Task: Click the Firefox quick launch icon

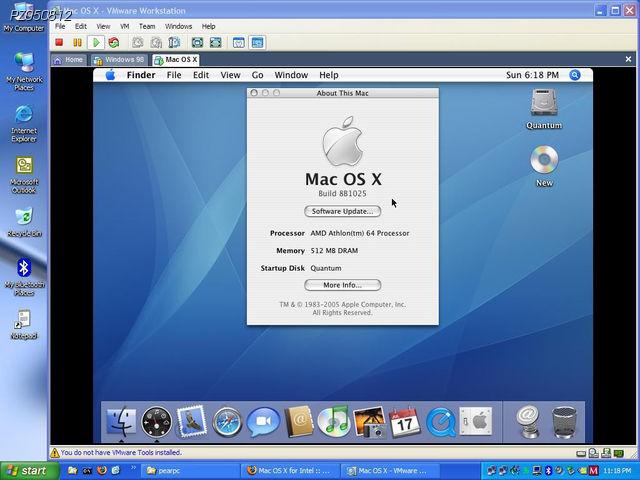Action: (x=102, y=471)
